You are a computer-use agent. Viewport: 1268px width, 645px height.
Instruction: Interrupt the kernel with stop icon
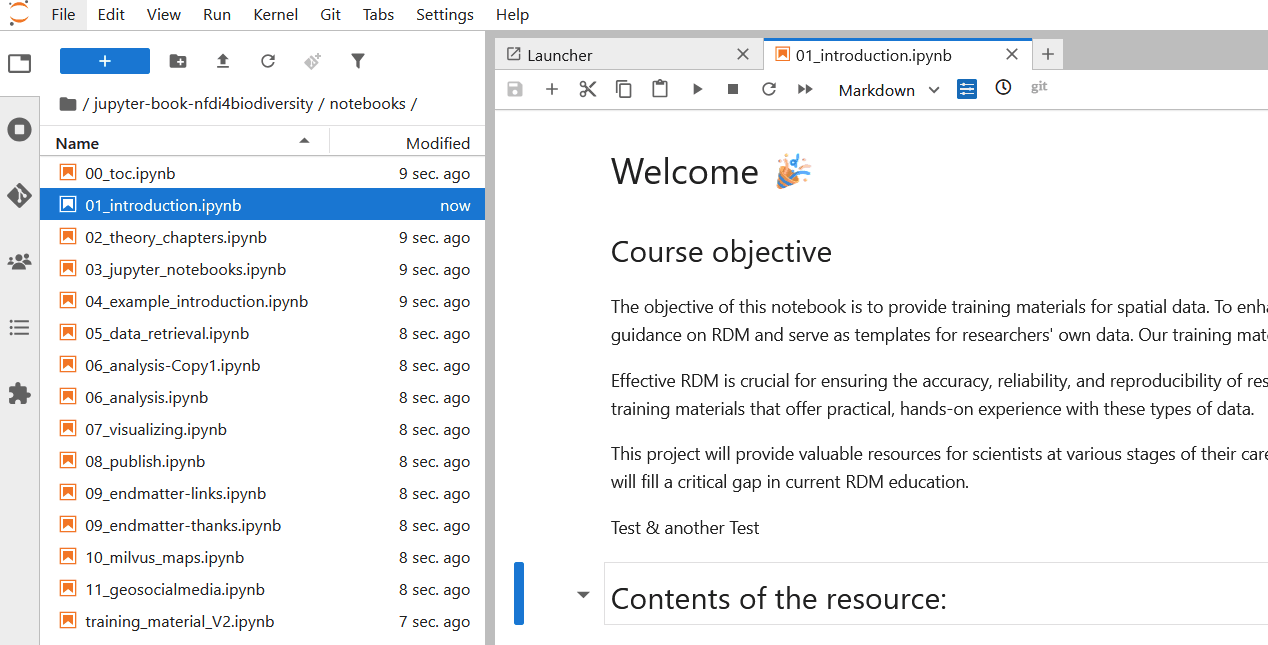click(x=732, y=89)
